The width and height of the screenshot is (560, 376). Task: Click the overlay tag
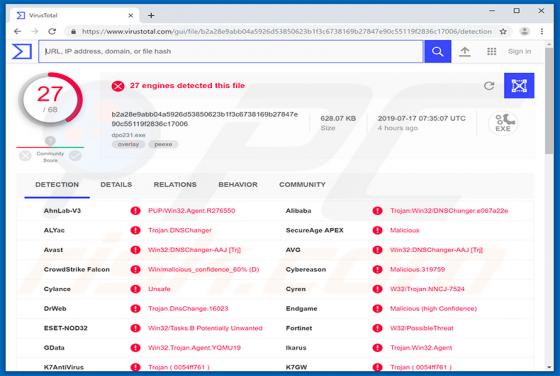click(128, 144)
